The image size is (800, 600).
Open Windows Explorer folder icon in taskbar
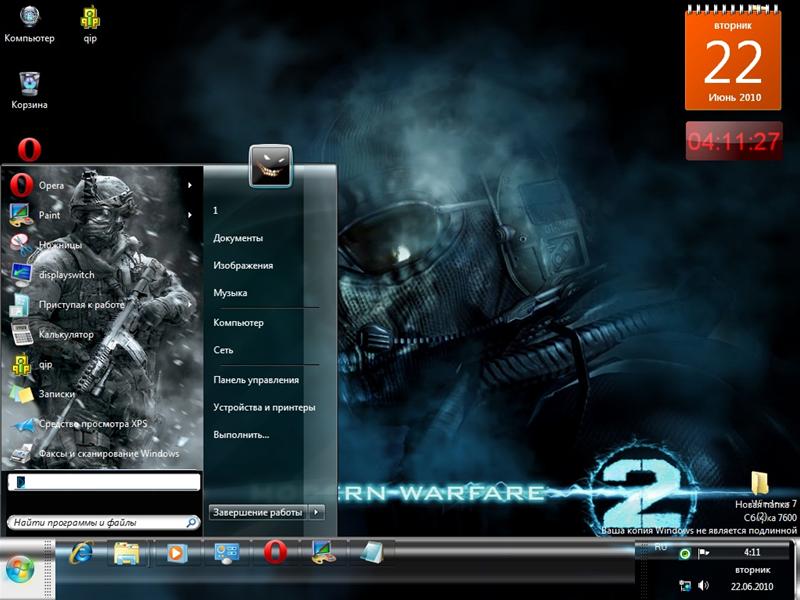click(127, 553)
